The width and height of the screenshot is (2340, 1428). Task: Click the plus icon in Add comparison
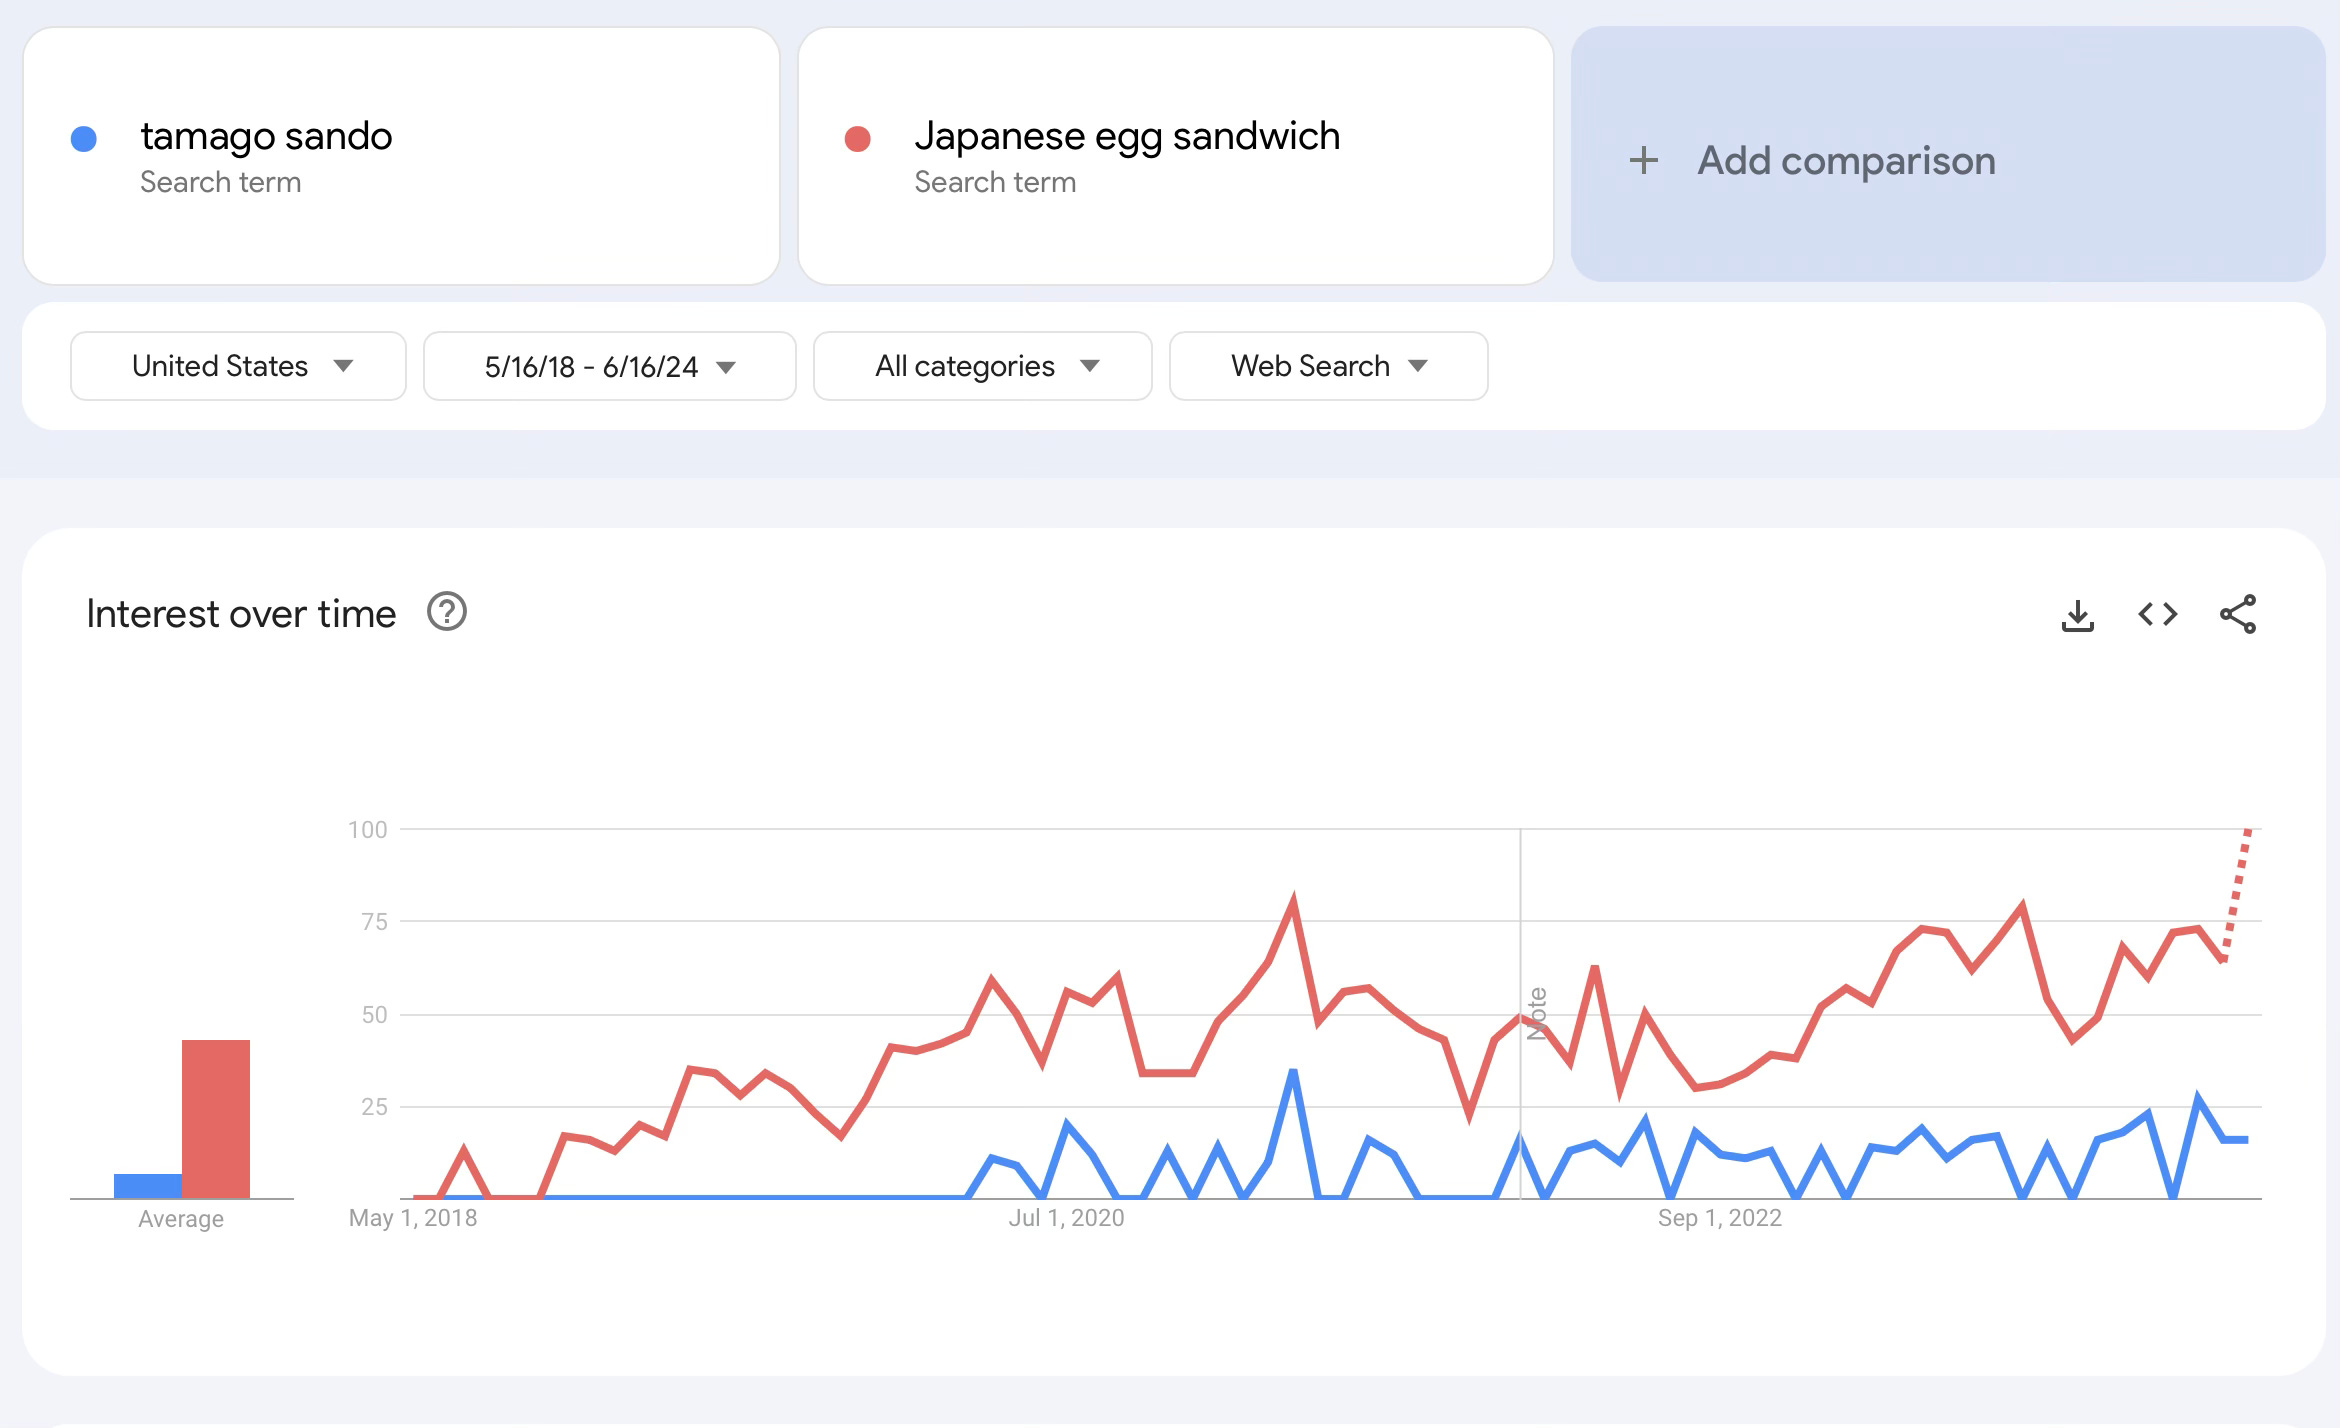click(x=1643, y=160)
